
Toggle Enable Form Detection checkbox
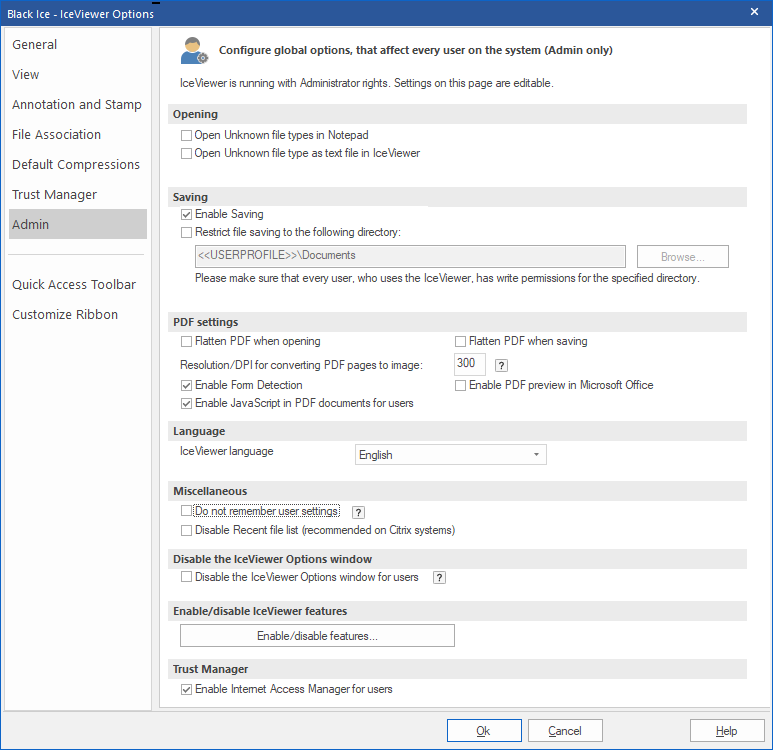186,385
